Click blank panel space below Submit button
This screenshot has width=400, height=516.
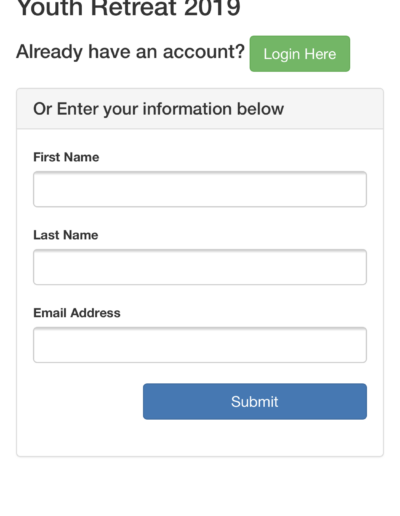[x=200, y=438]
